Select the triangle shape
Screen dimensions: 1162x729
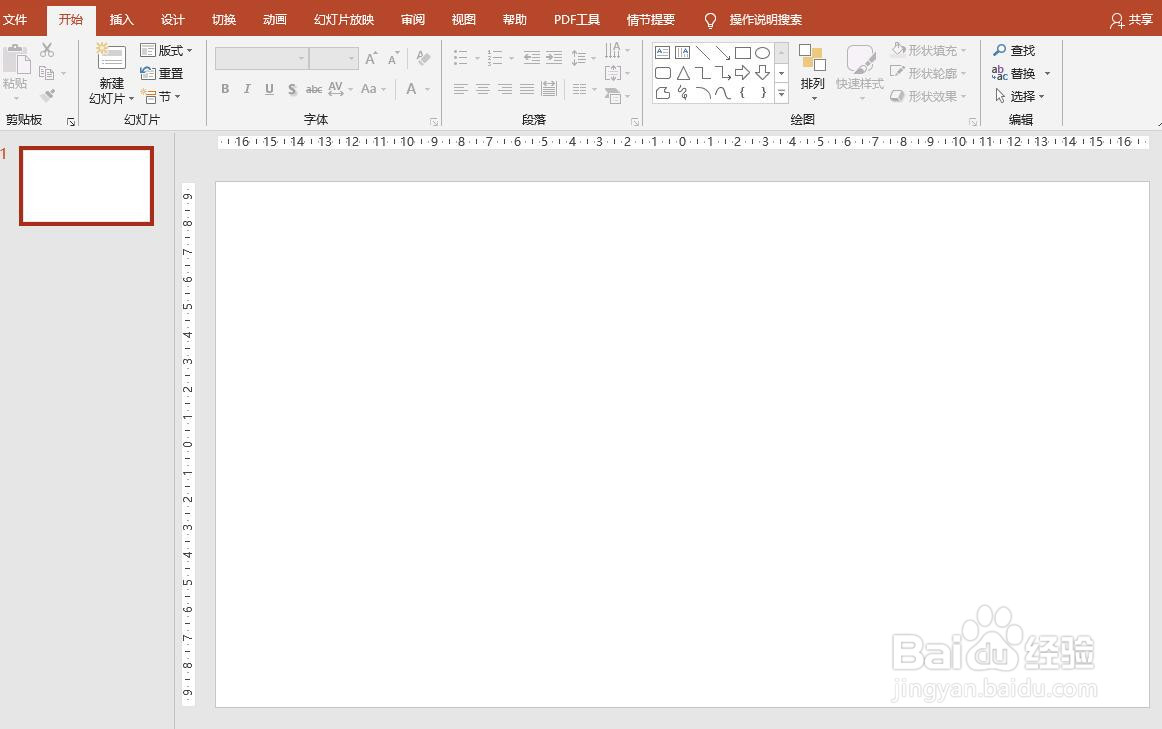point(683,73)
